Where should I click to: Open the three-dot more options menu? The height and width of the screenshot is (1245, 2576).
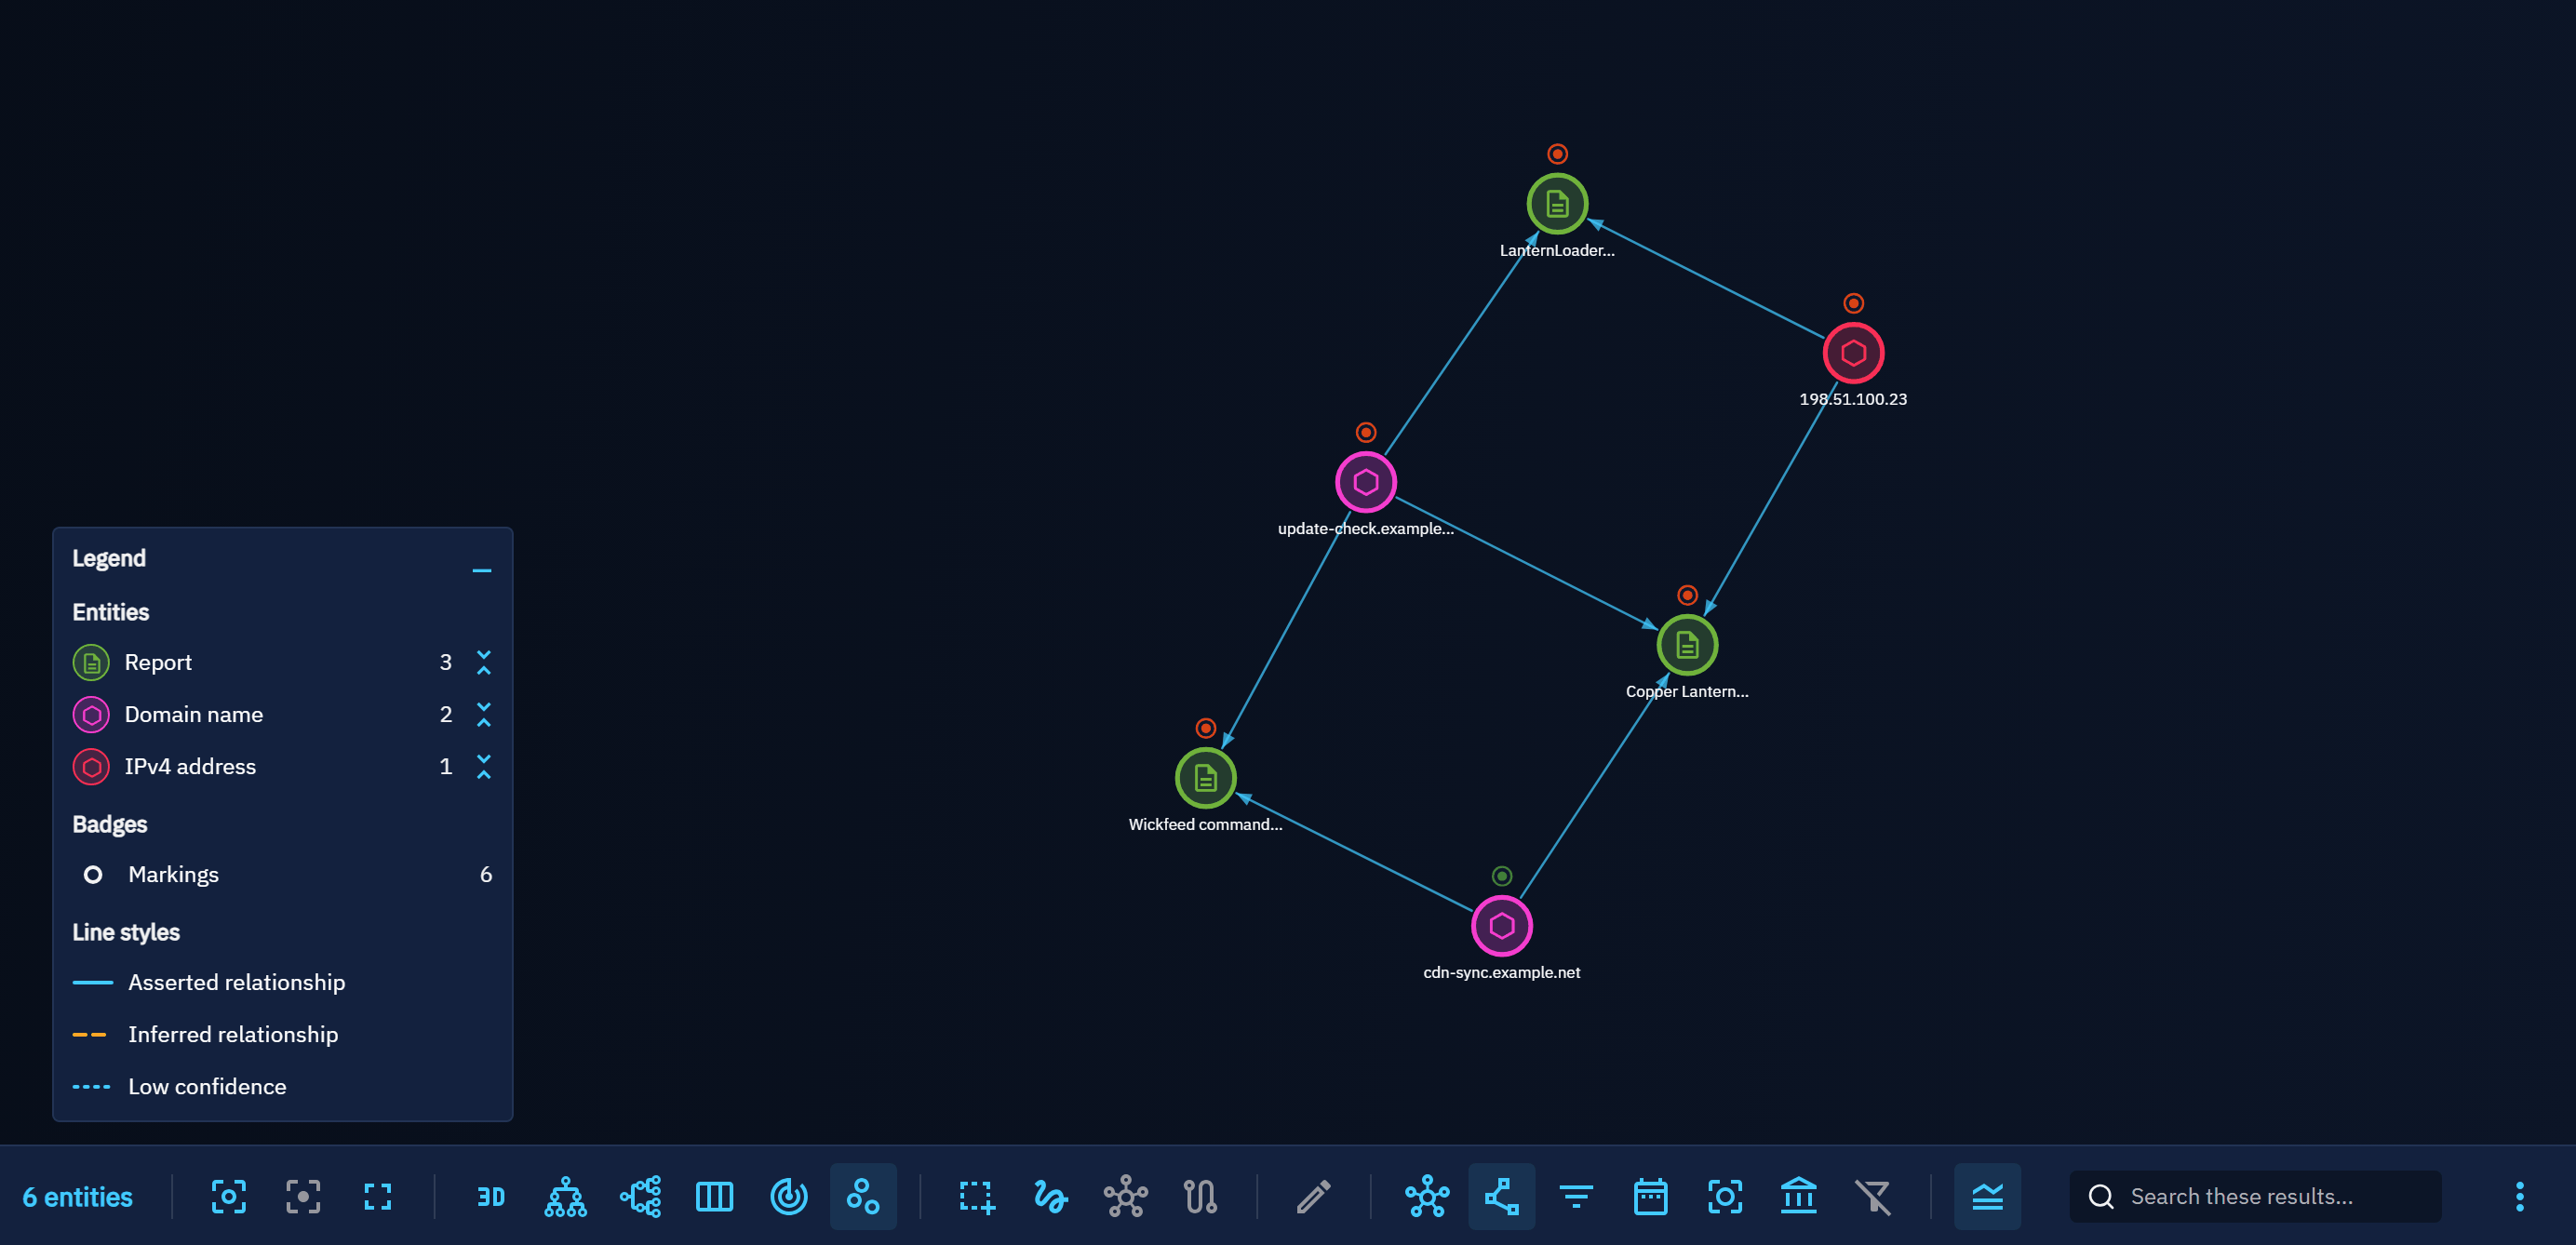tap(2519, 1196)
